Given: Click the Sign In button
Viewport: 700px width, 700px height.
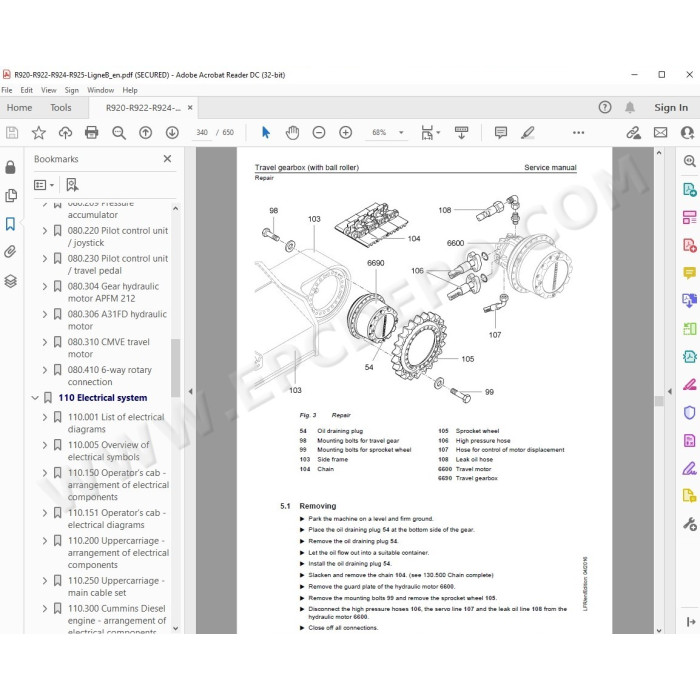Looking at the screenshot, I should 671,108.
